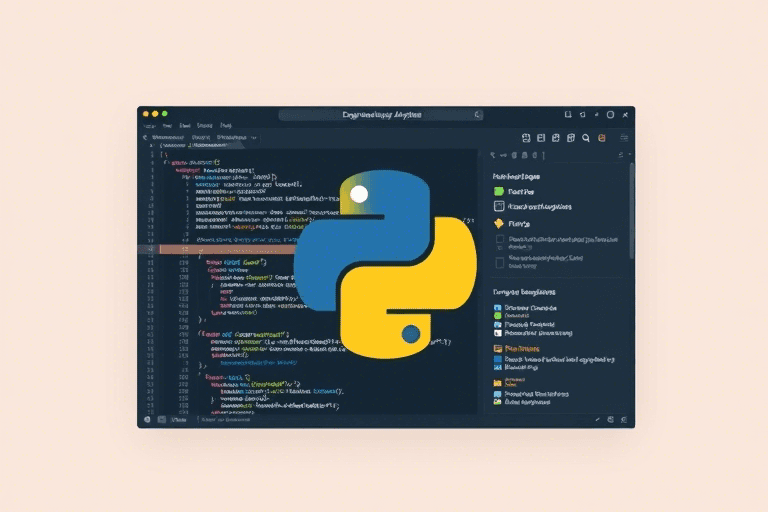Image resolution: width=768 pixels, height=512 pixels.
Task: Click the icon inside the title bar search field
Action: coord(477,115)
